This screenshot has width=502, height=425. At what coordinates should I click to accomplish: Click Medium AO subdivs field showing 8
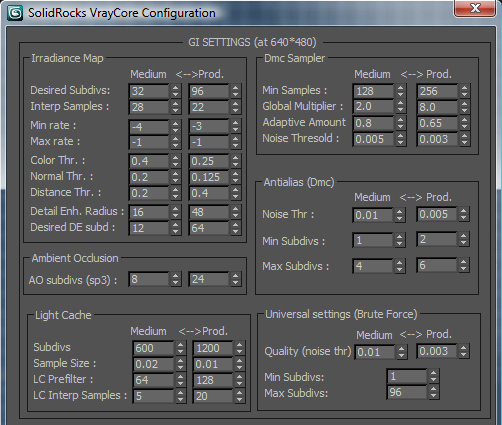(x=149, y=279)
